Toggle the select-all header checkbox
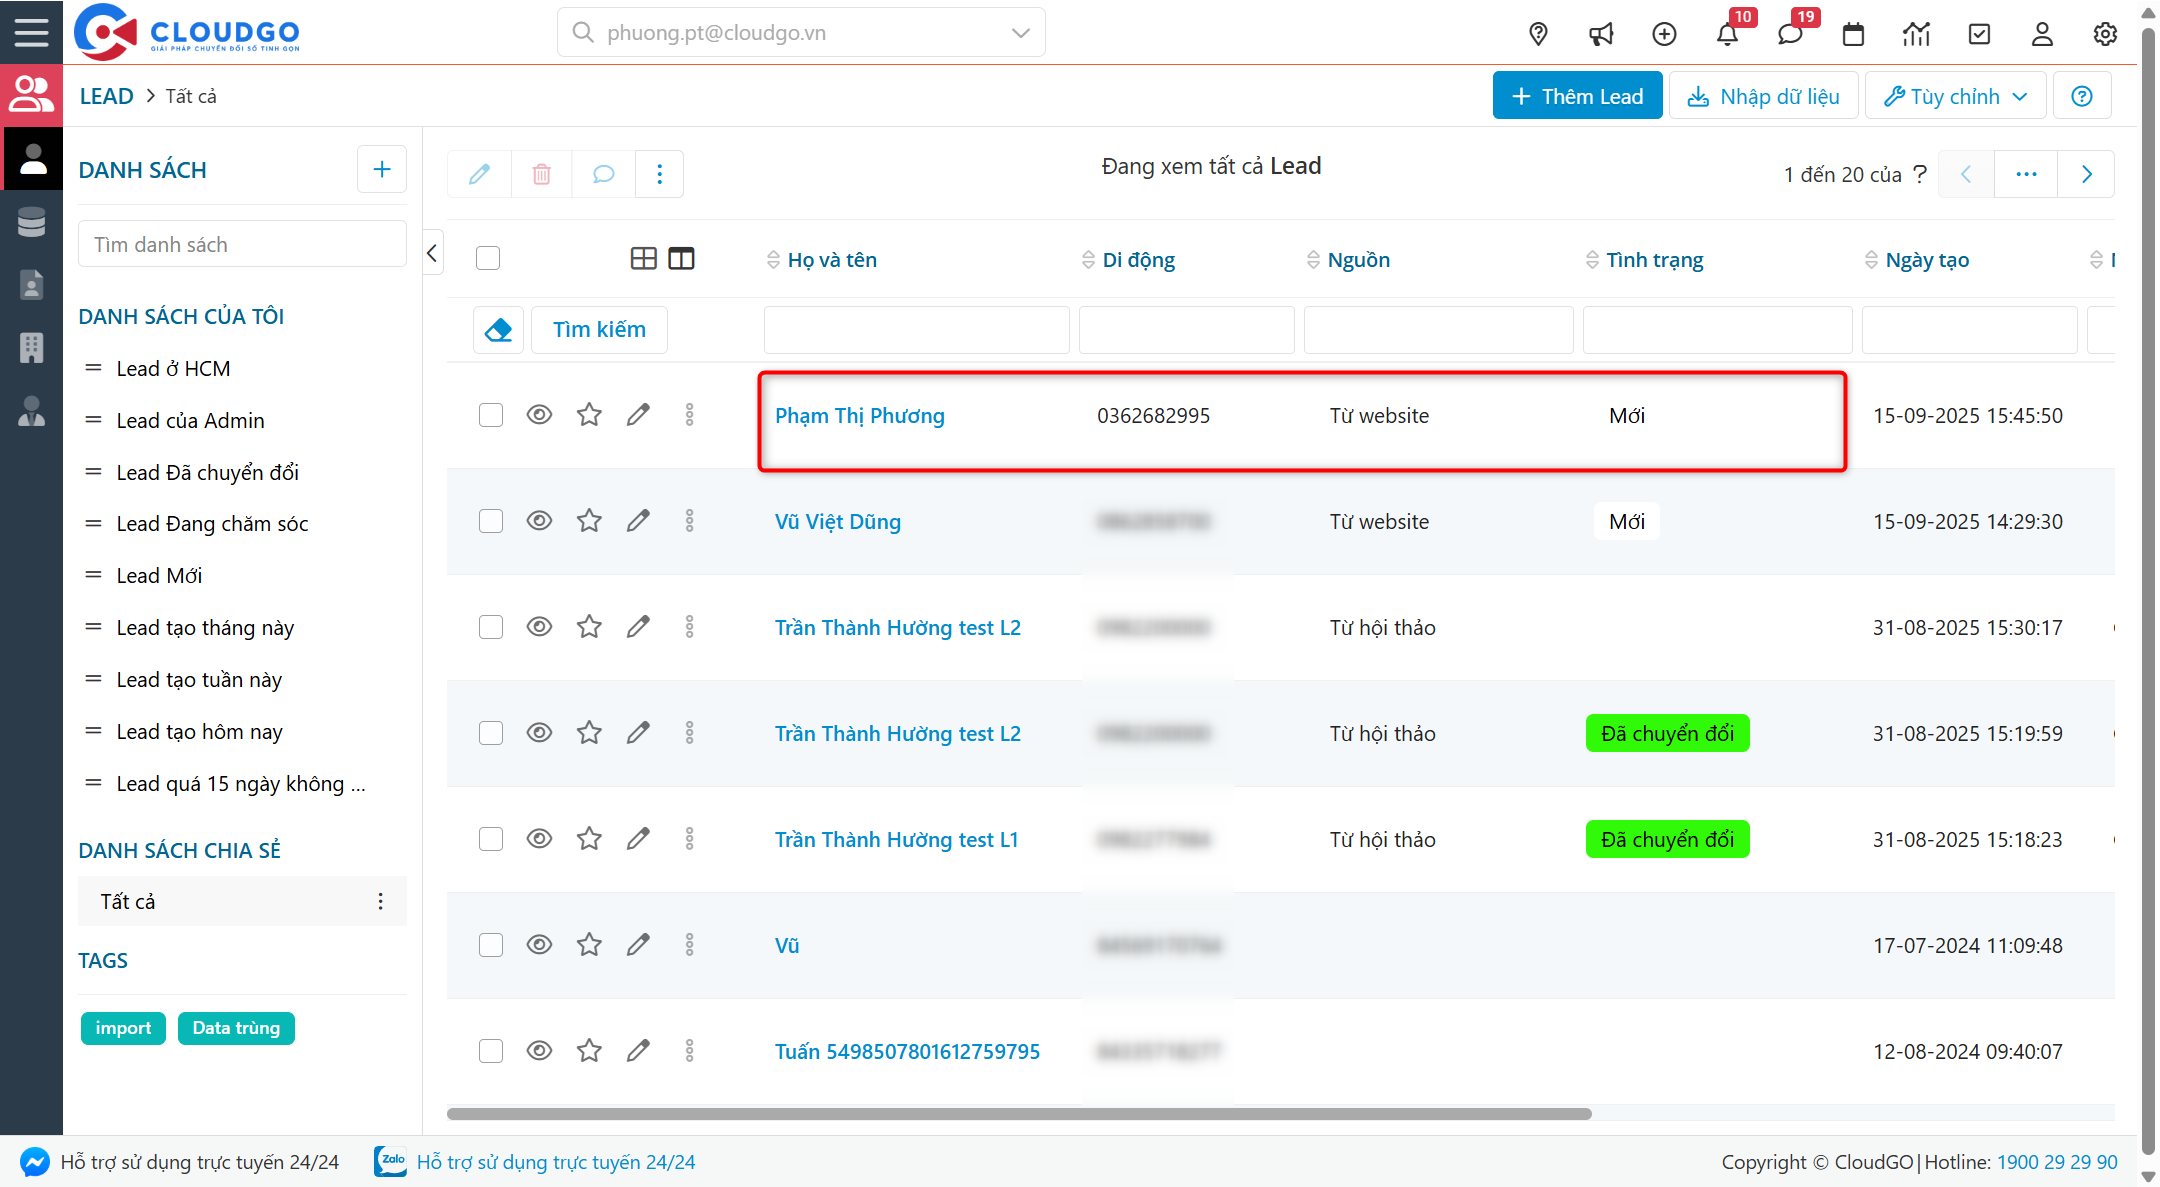Image resolution: width=2160 pixels, height=1187 pixels. pyautogui.click(x=488, y=258)
